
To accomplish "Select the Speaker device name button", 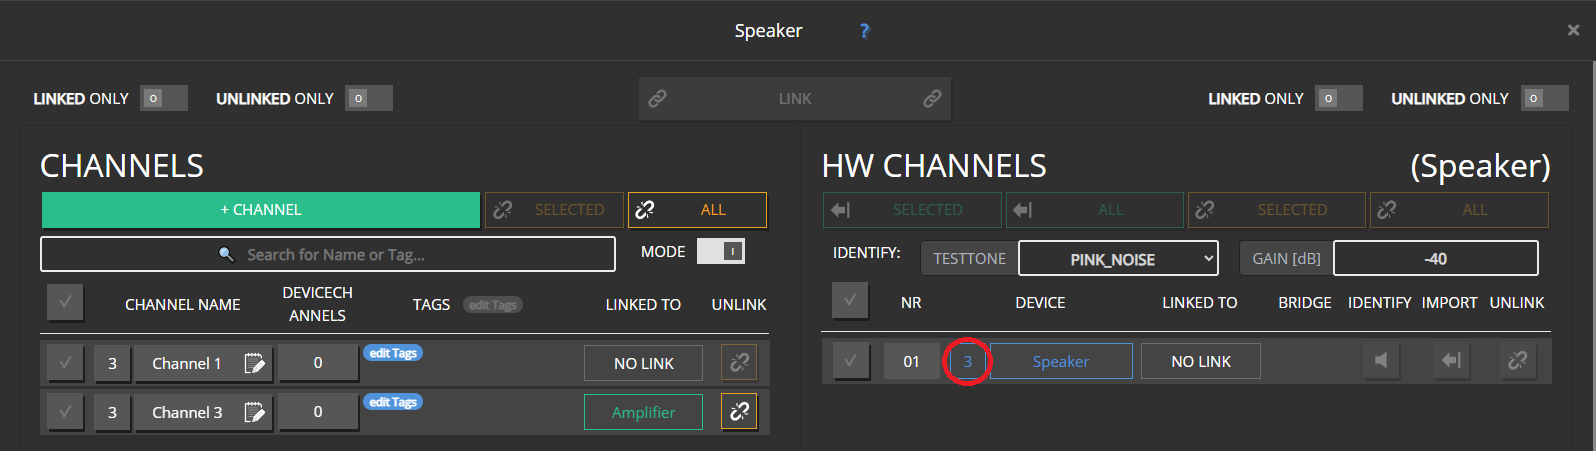I will [1060, 362].
